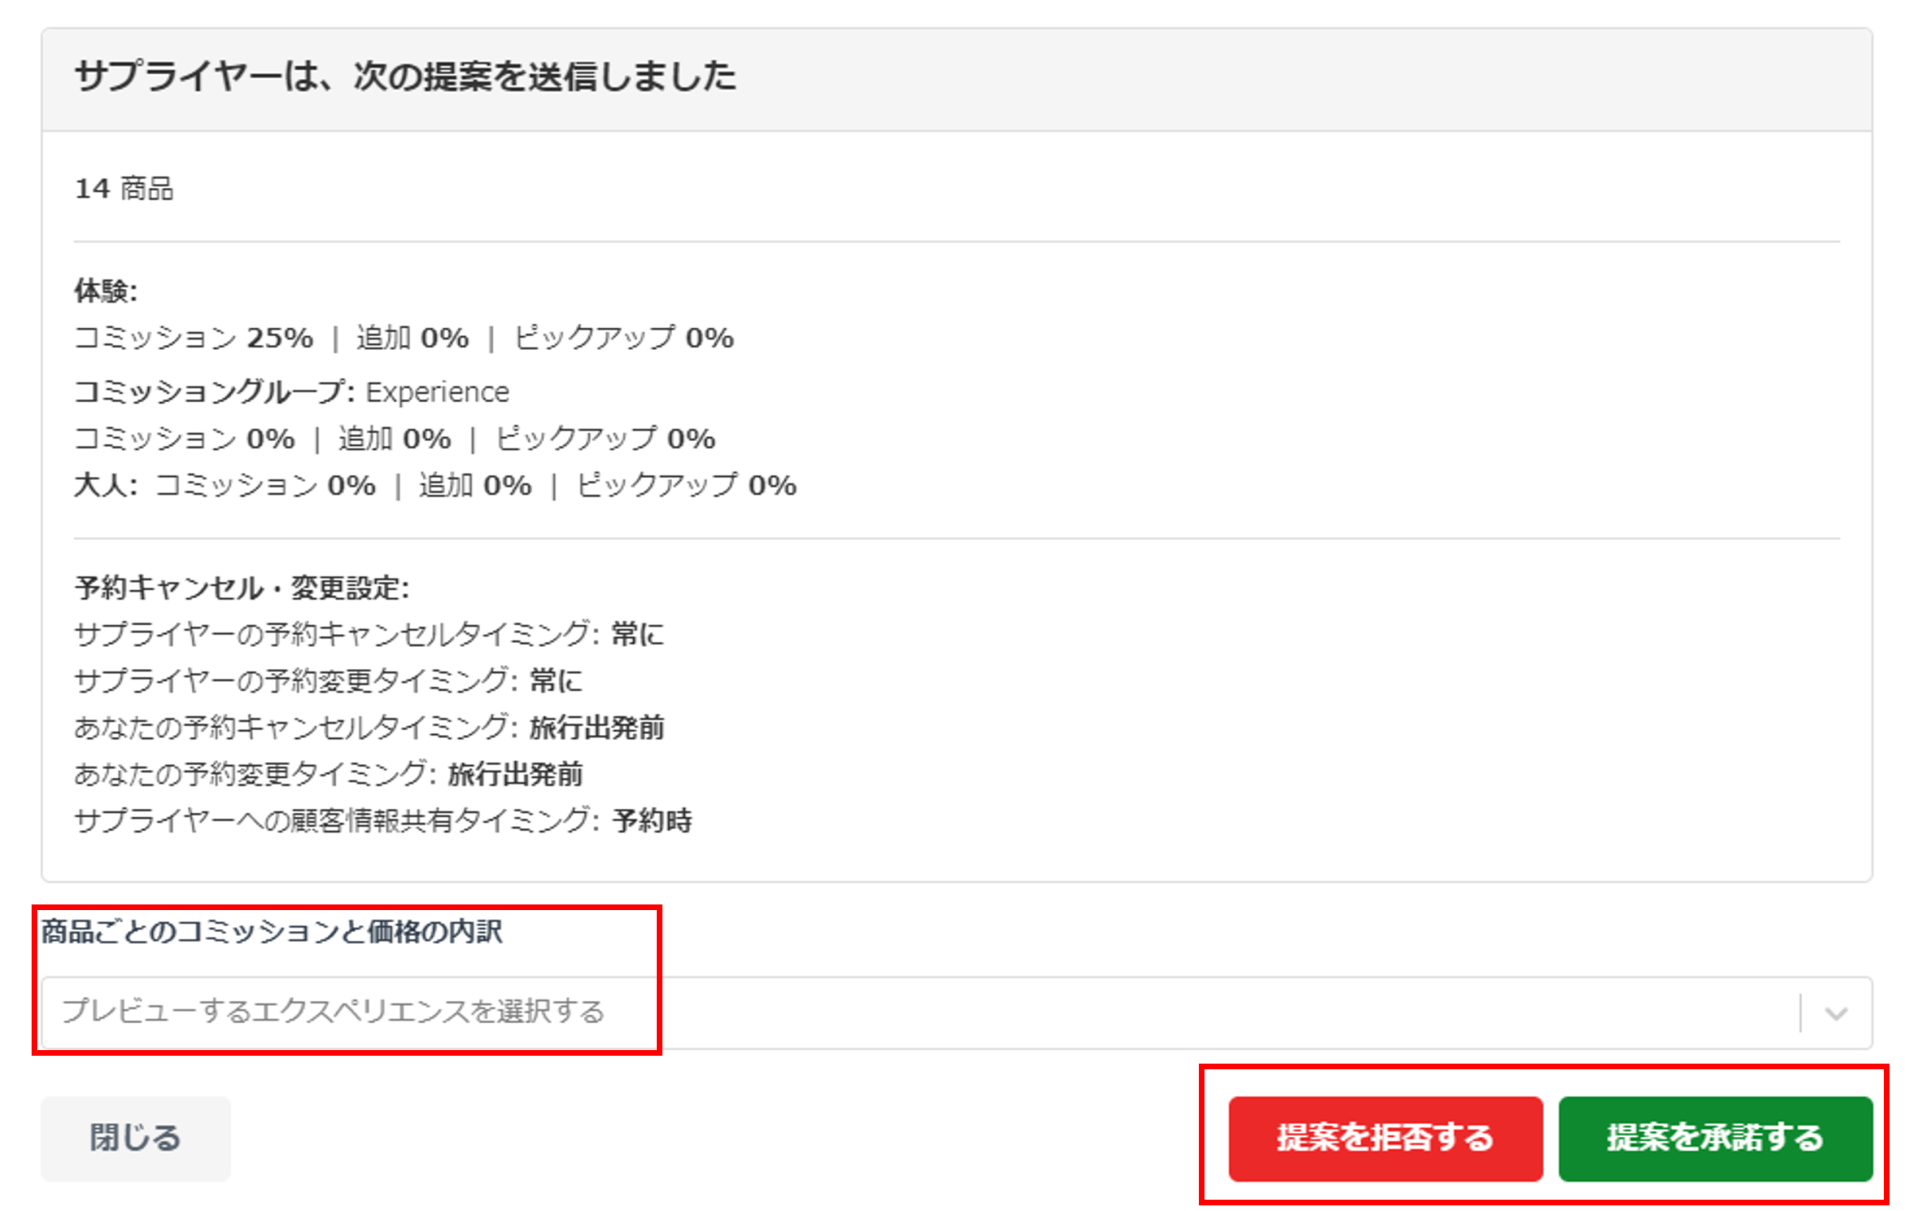
Task: Click サプライヤーの予約キャンセルタイミング line
Action: 368,634
